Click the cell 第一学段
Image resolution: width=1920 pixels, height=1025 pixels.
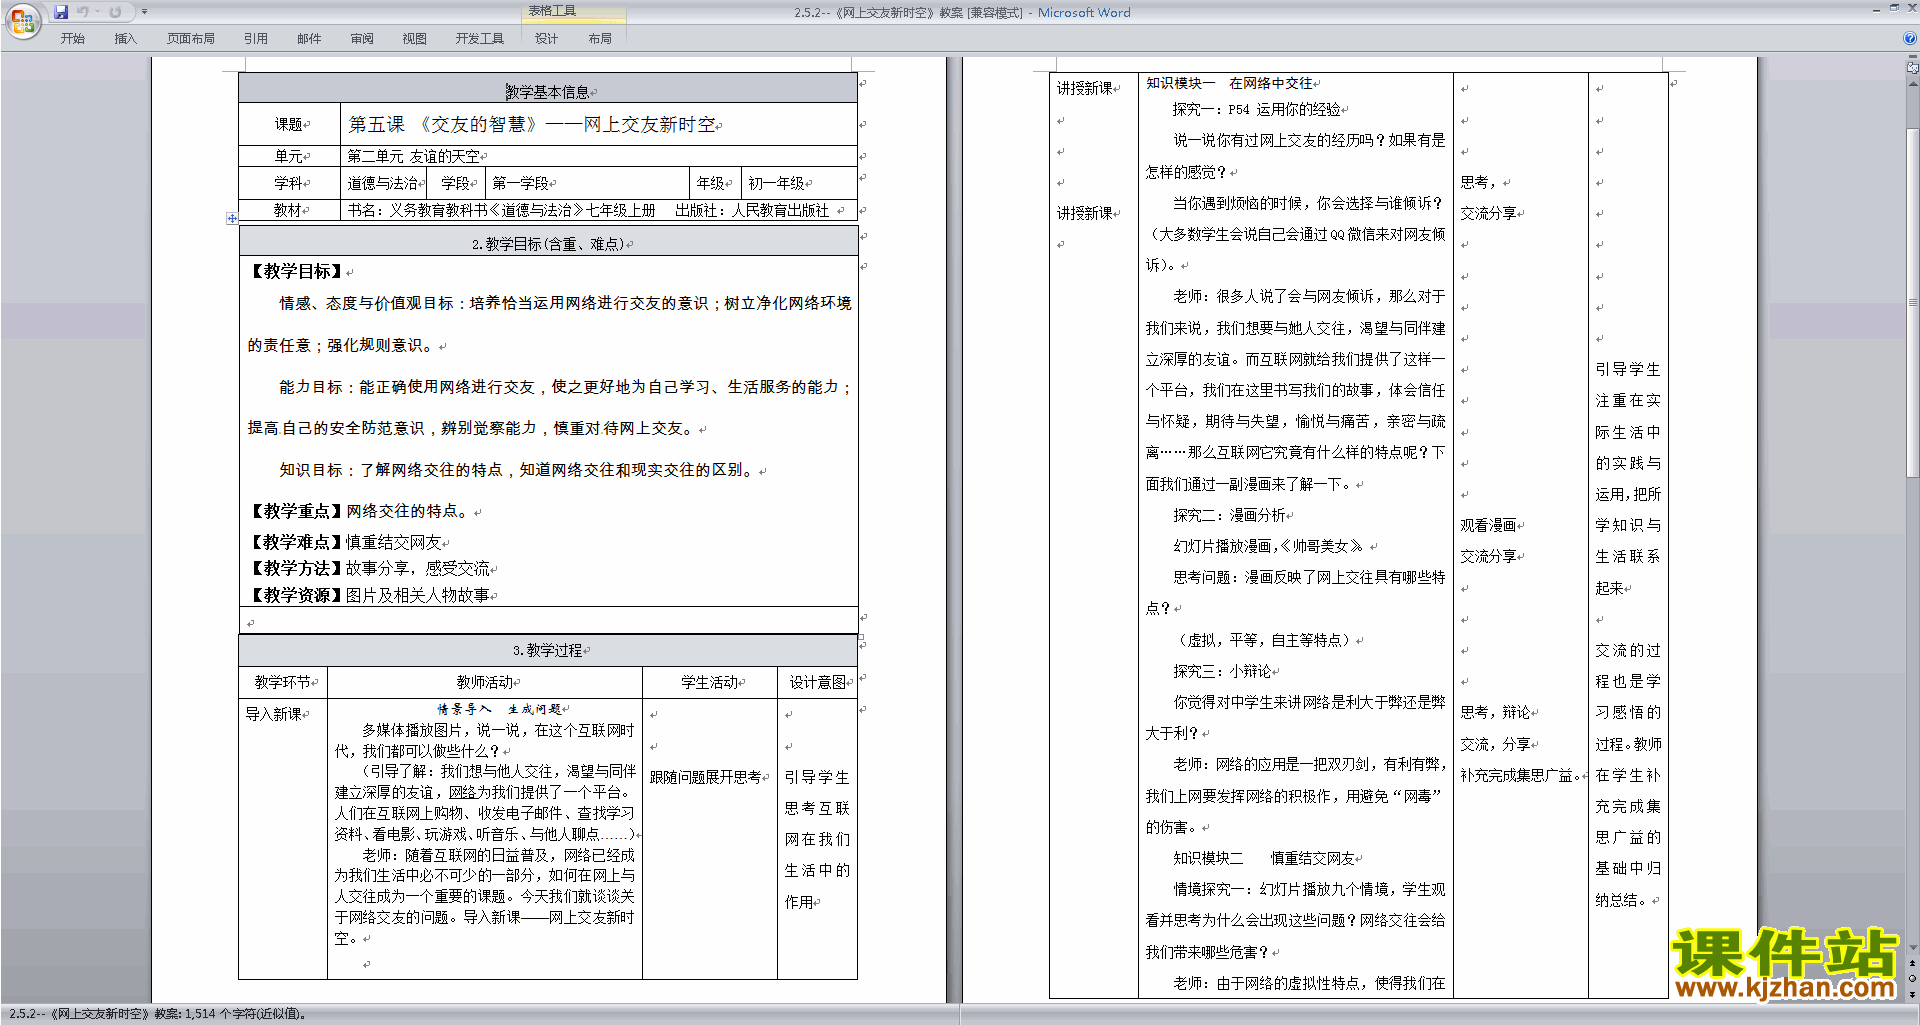(x=520, y=183)
